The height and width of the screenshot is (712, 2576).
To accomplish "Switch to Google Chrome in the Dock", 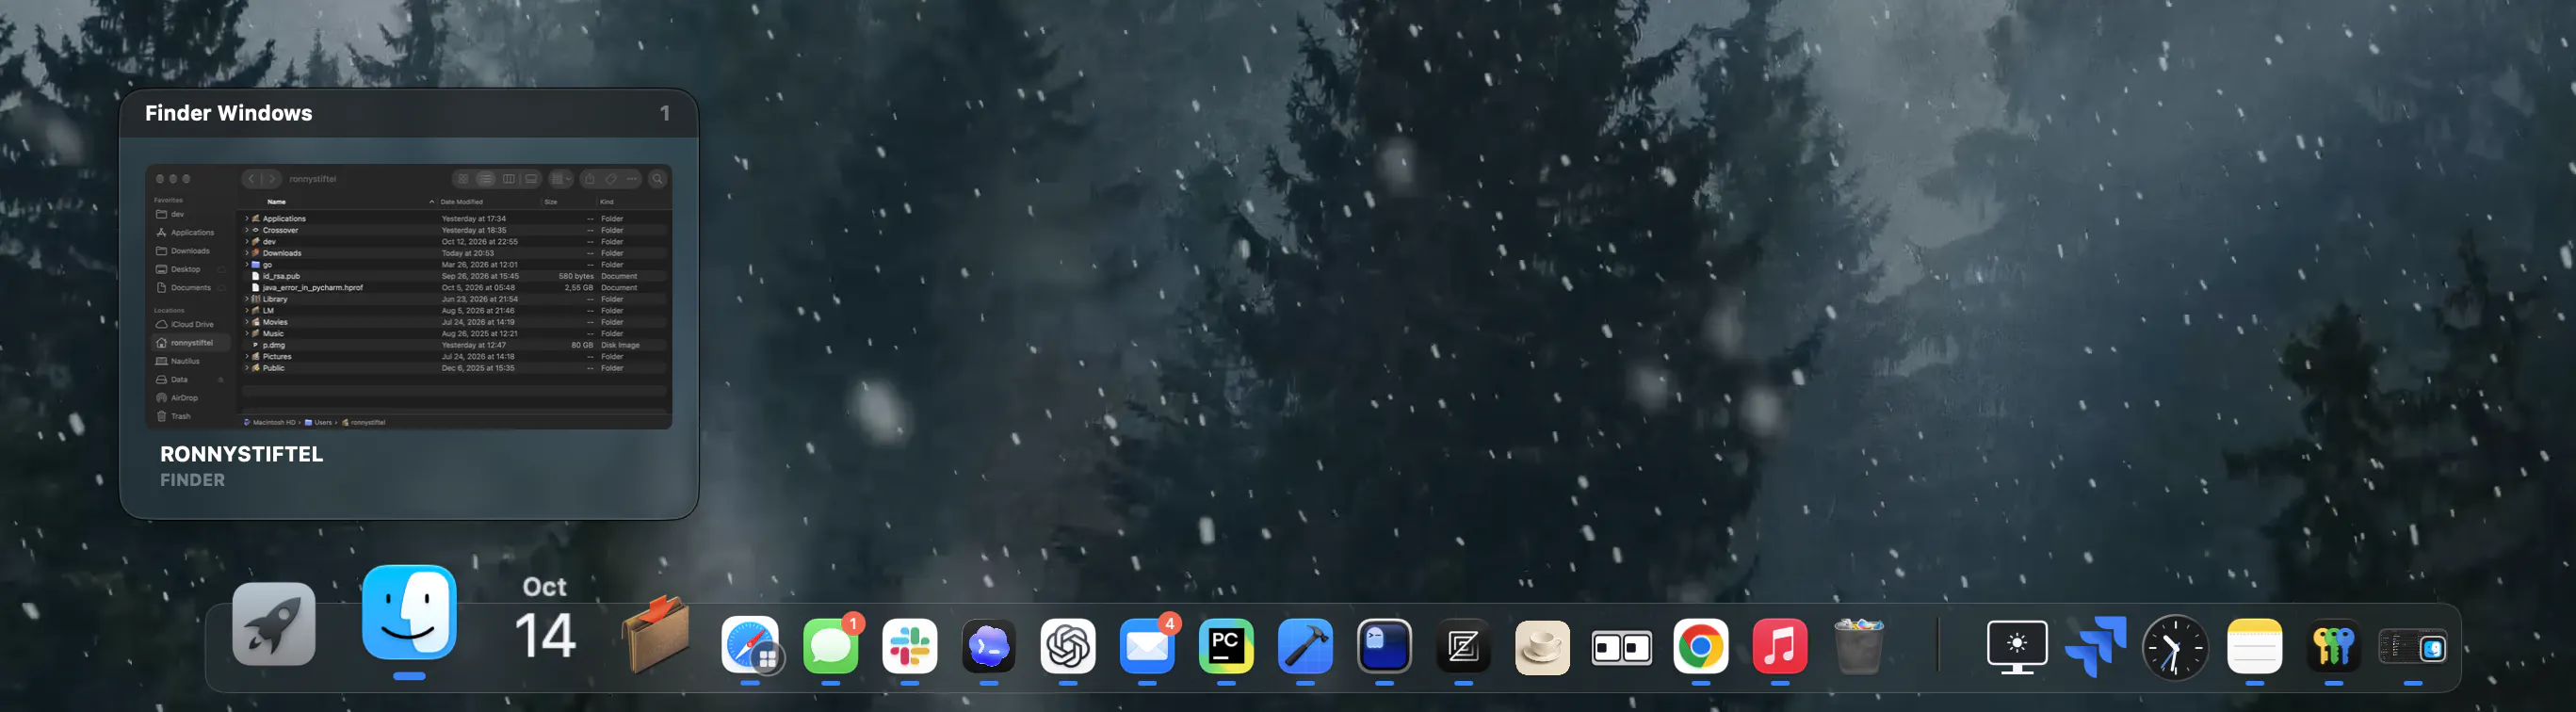I will [x=1700, y=646].
